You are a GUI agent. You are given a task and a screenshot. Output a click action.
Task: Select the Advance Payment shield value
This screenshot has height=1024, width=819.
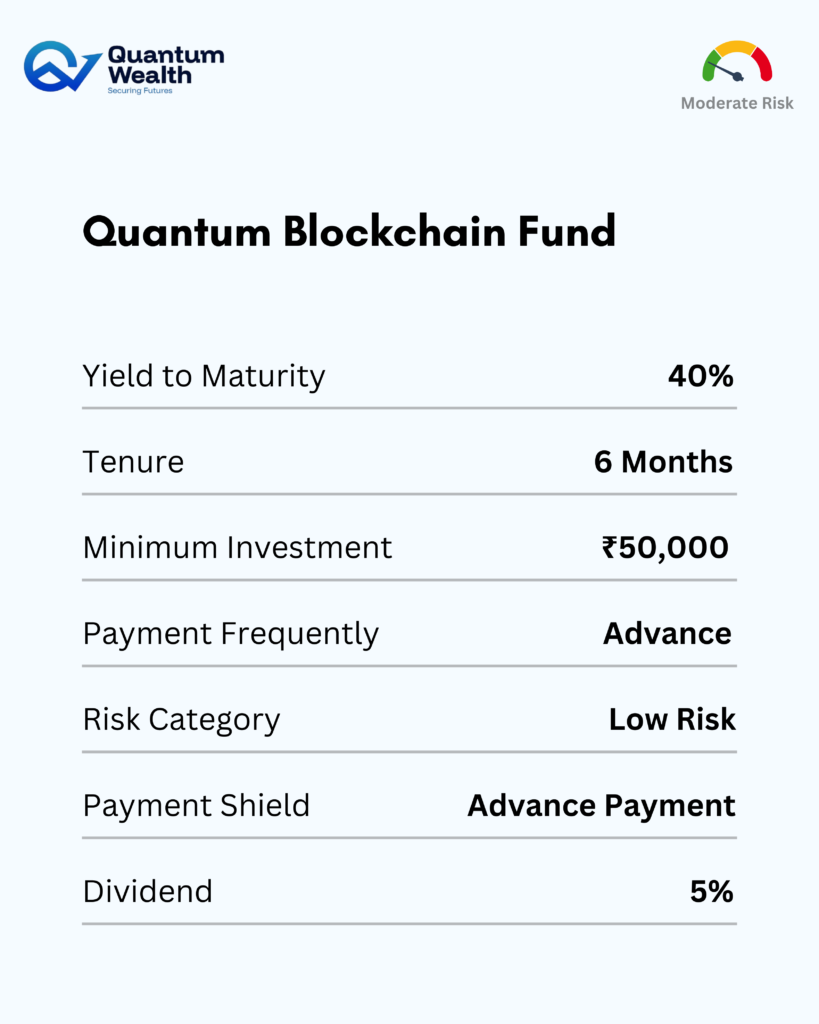tap(601, 806)
